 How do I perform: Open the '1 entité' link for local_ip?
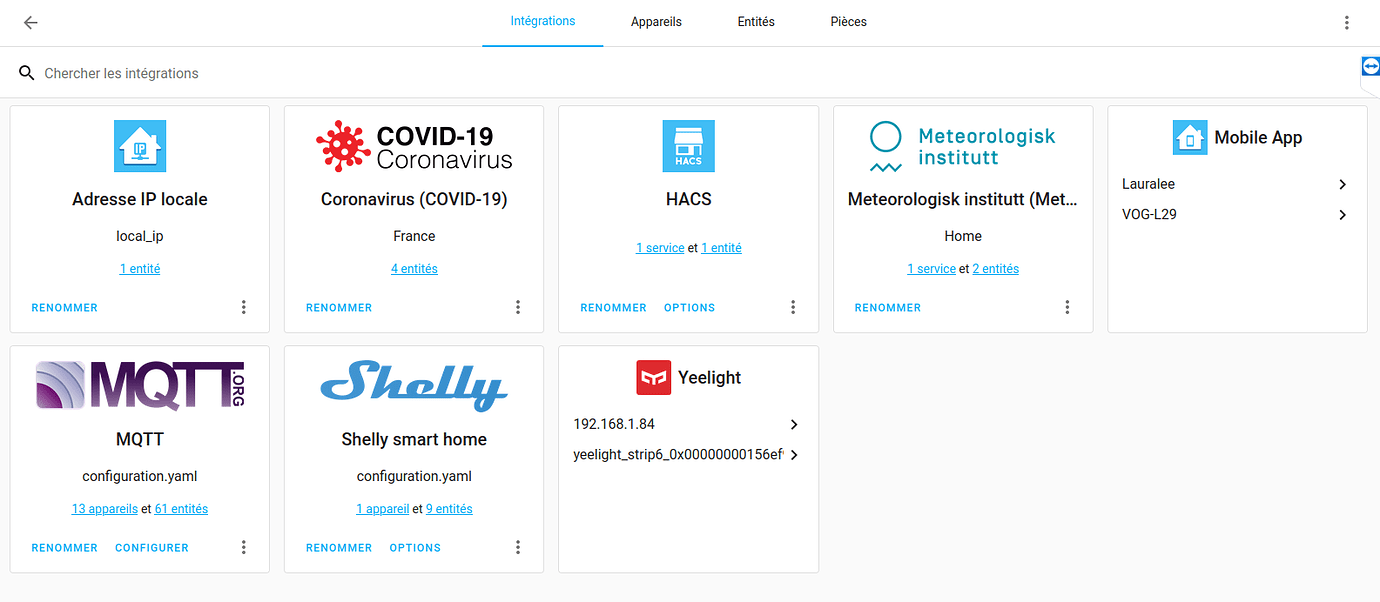click(140, 269)
